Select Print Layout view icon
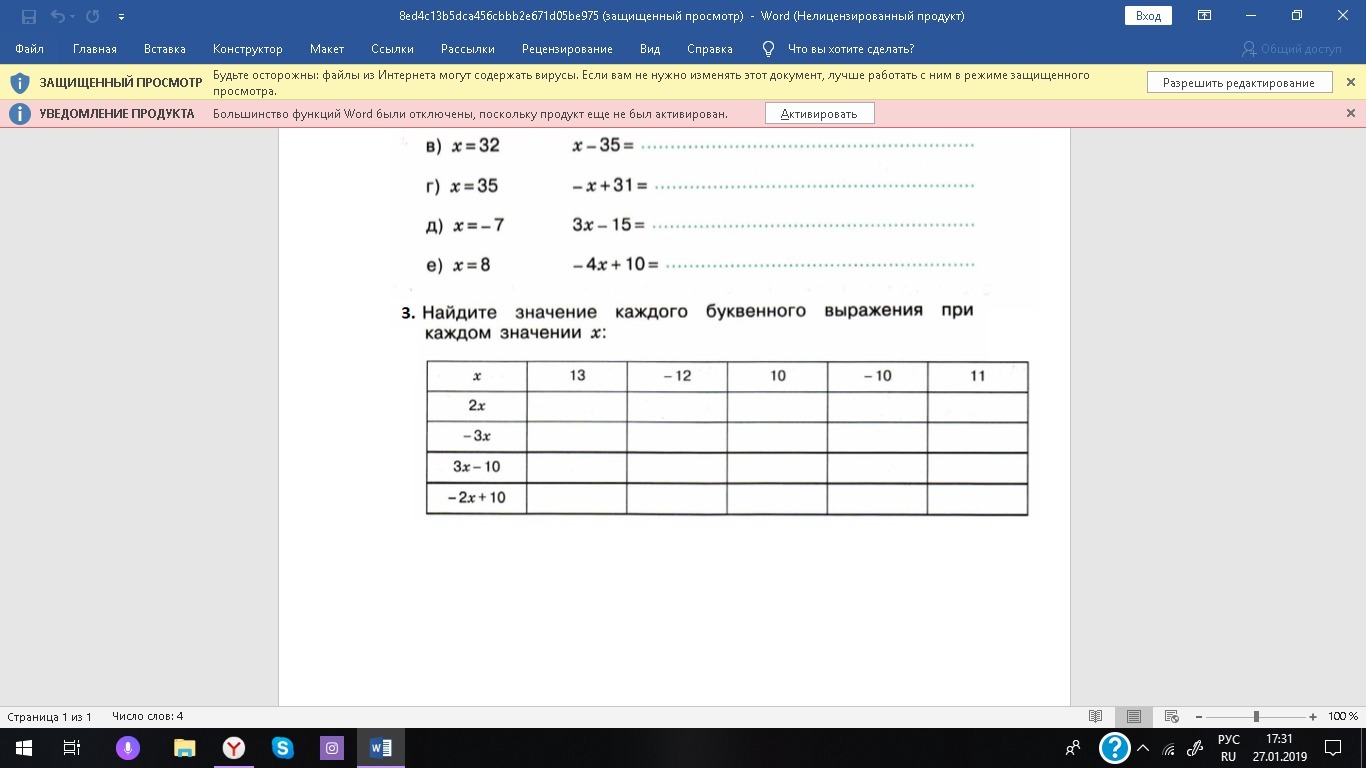Viewport: 1366px width, 768px height. coord(1133,717)
